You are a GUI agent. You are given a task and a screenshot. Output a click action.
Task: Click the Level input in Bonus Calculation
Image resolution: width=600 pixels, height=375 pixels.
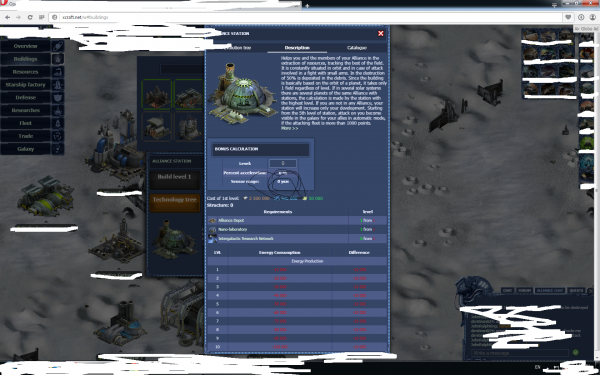click(x=283, y=163)
